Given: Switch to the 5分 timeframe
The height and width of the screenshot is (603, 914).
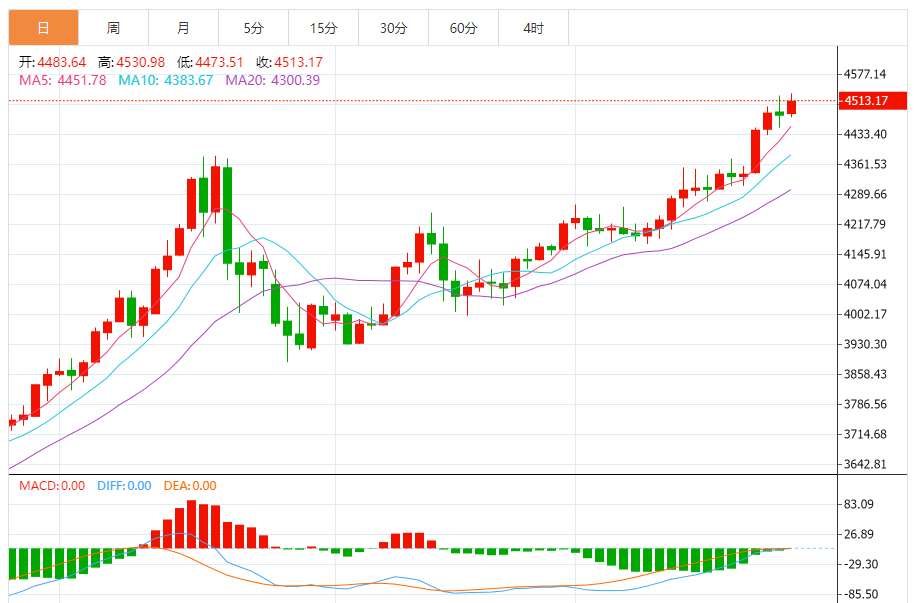Looking at the screenshot, I should click(253, 28).
